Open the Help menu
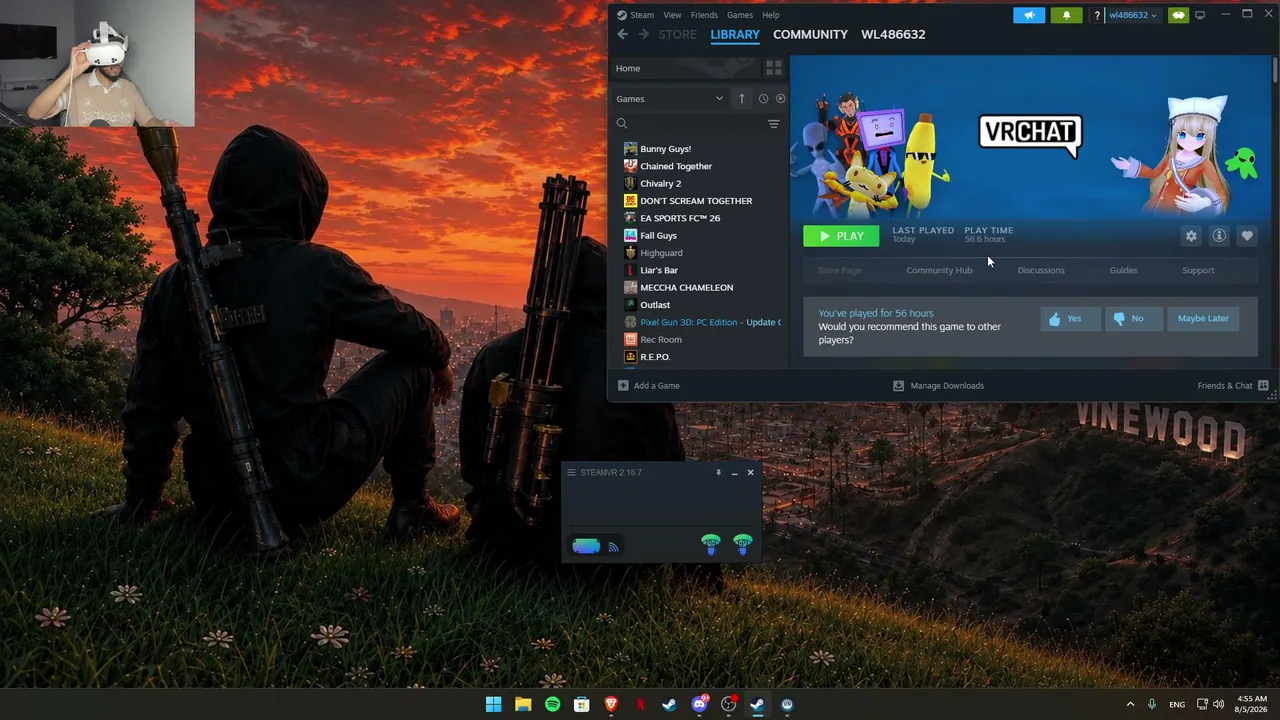This screenshot has width=1280, height=720. click(771, 15)
